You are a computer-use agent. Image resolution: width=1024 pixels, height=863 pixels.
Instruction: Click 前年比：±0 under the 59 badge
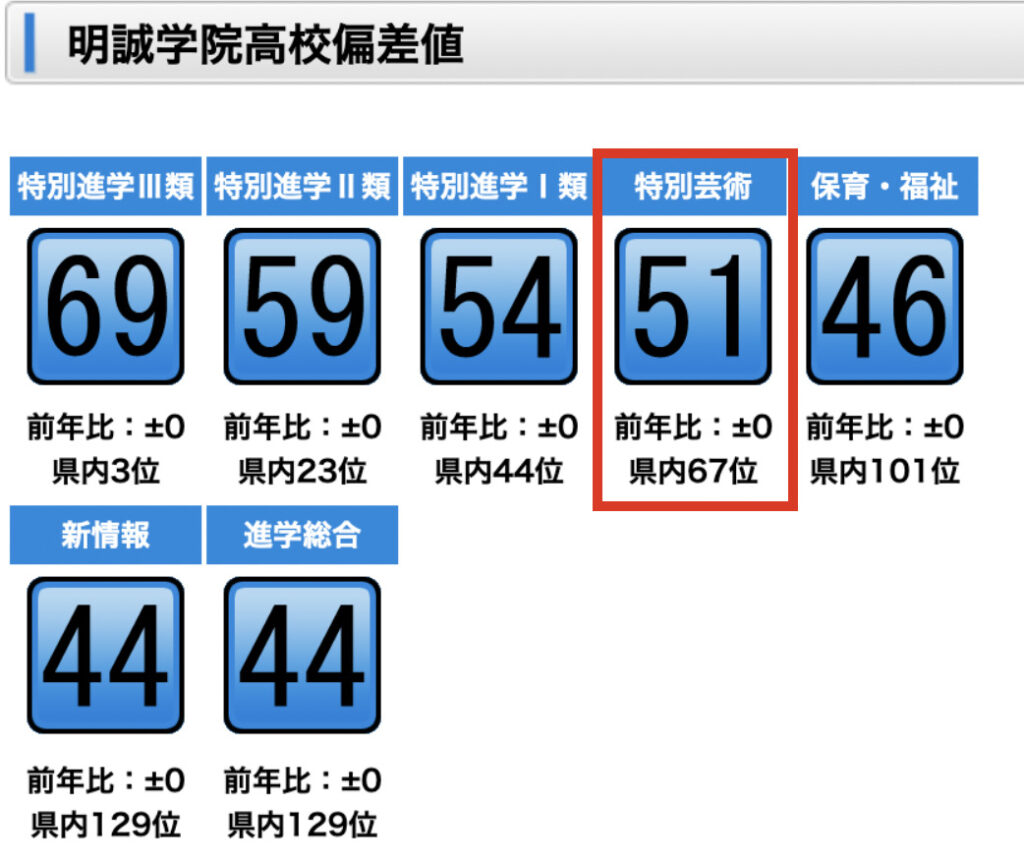coord(302,427)
